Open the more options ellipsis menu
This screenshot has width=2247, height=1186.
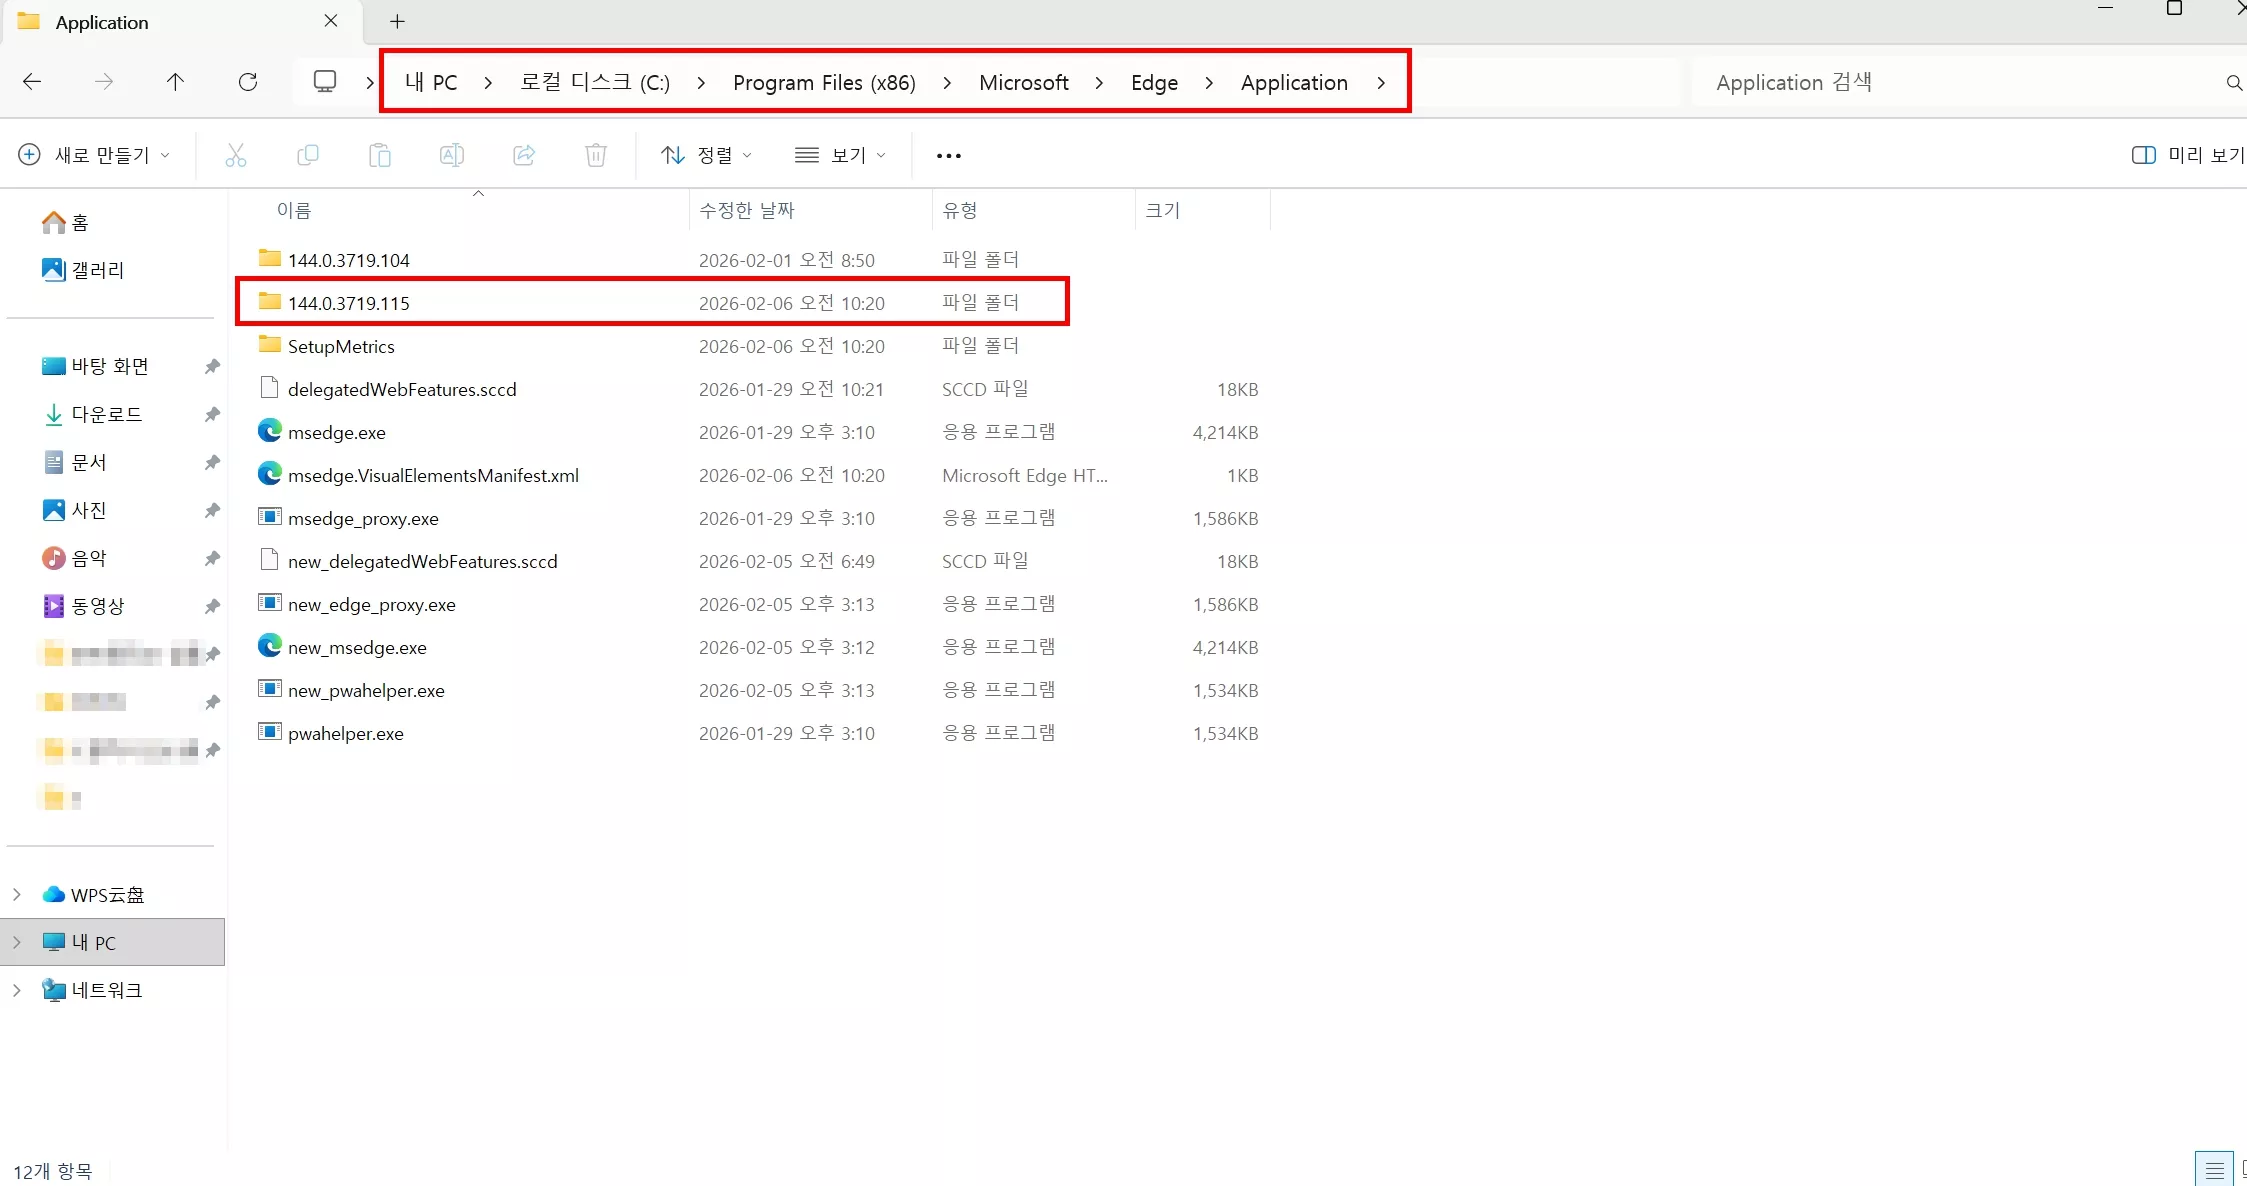(x=948, y=155)
